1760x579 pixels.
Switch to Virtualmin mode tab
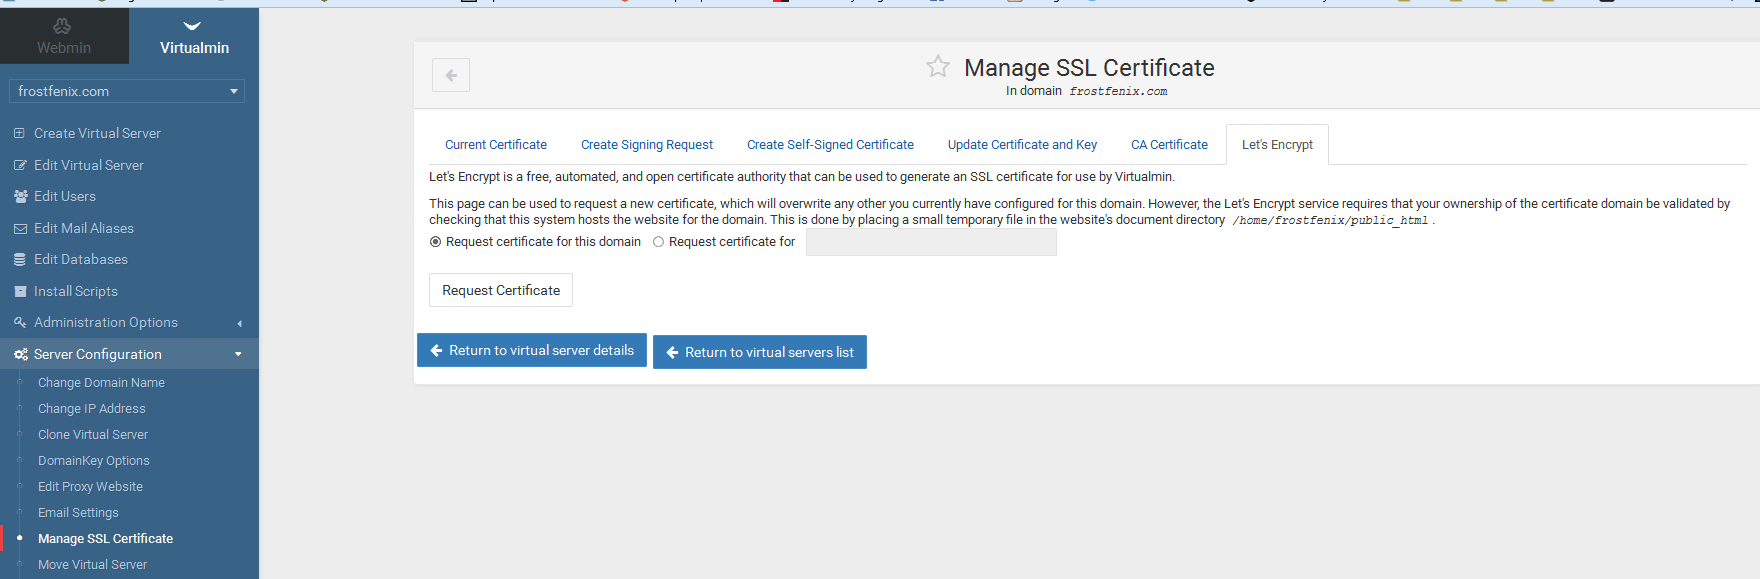coord(194,36)
